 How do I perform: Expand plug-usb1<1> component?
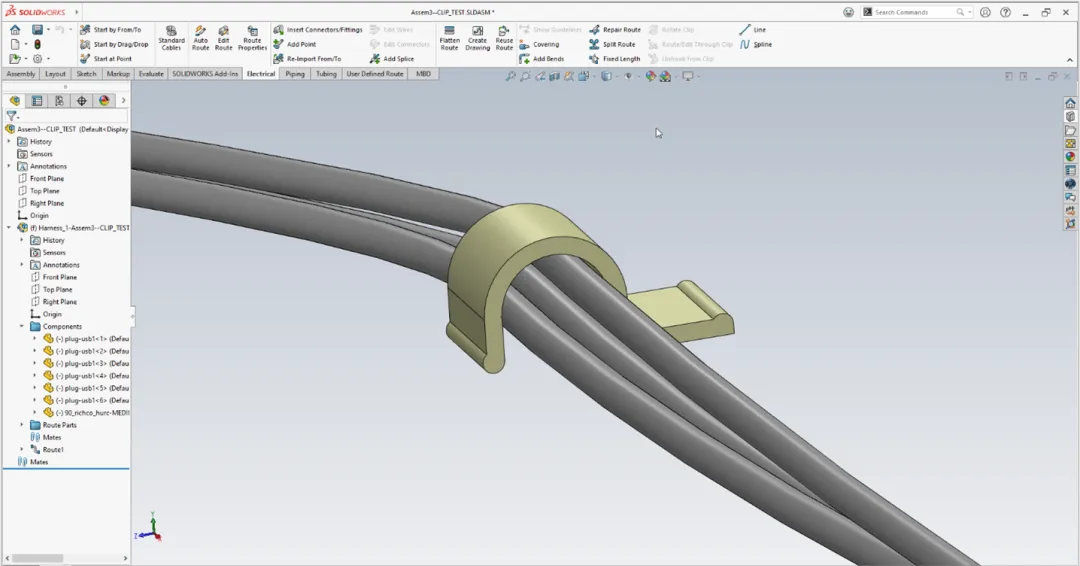(34, 339)
